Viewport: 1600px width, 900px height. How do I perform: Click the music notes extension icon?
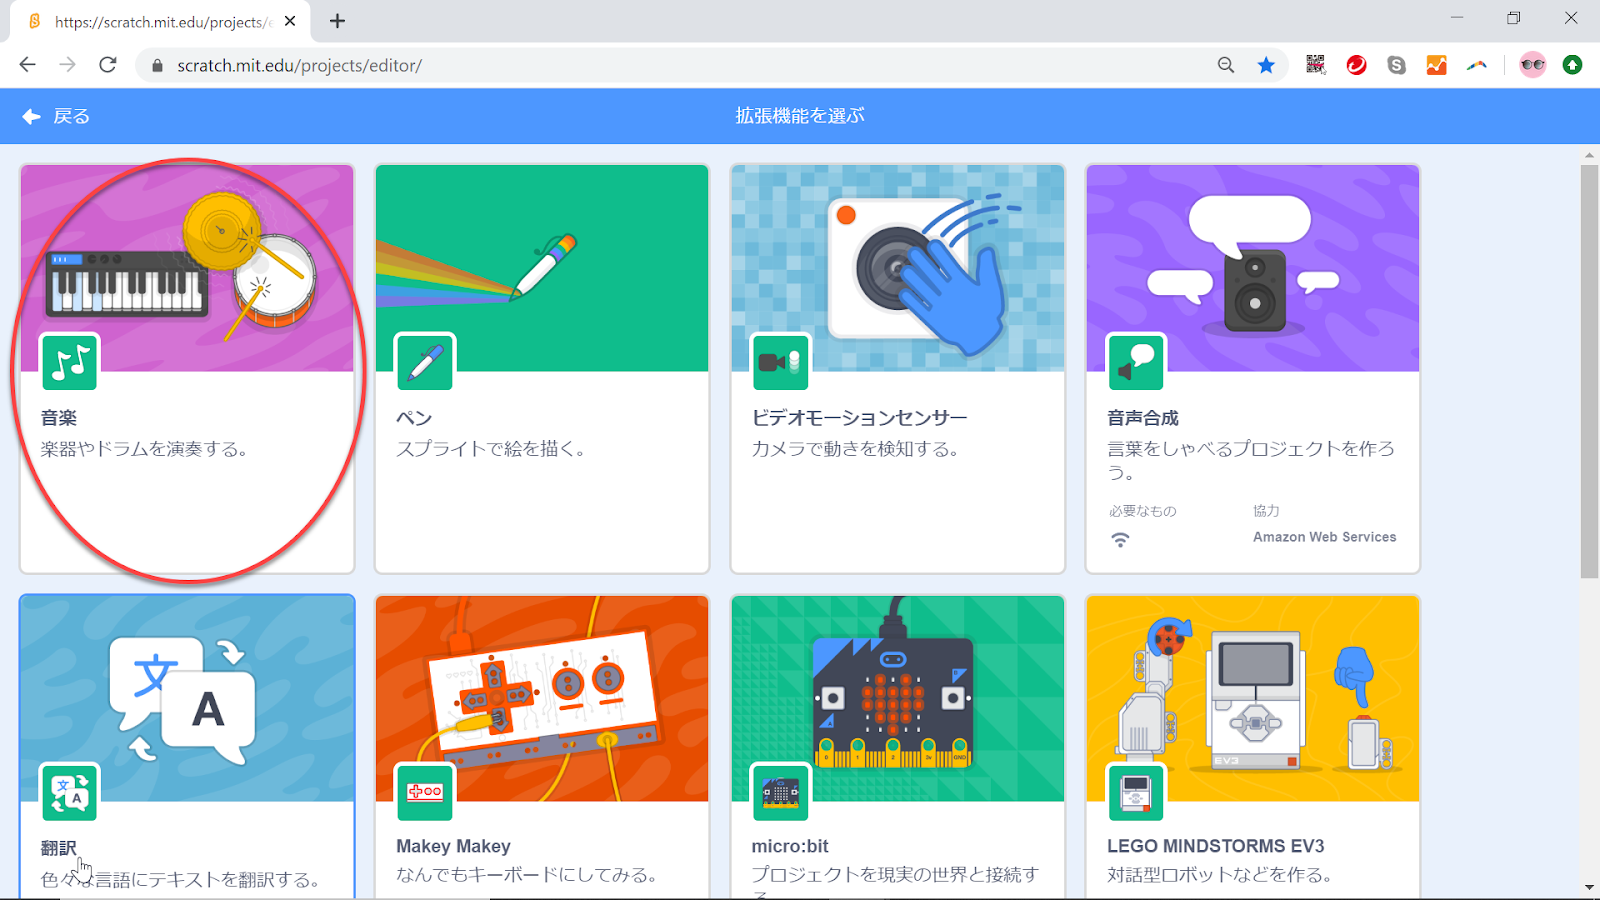70,362
